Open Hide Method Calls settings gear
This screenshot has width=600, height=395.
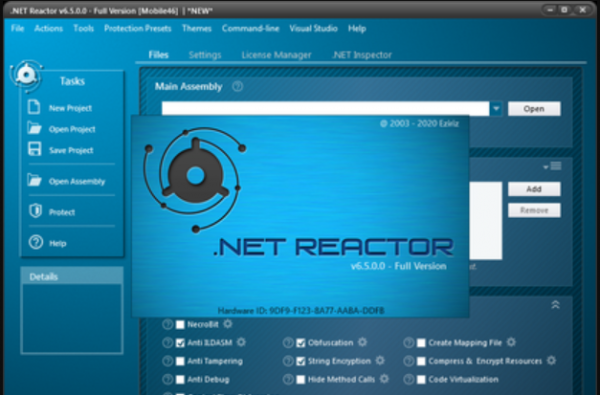[x=384, y=379]
